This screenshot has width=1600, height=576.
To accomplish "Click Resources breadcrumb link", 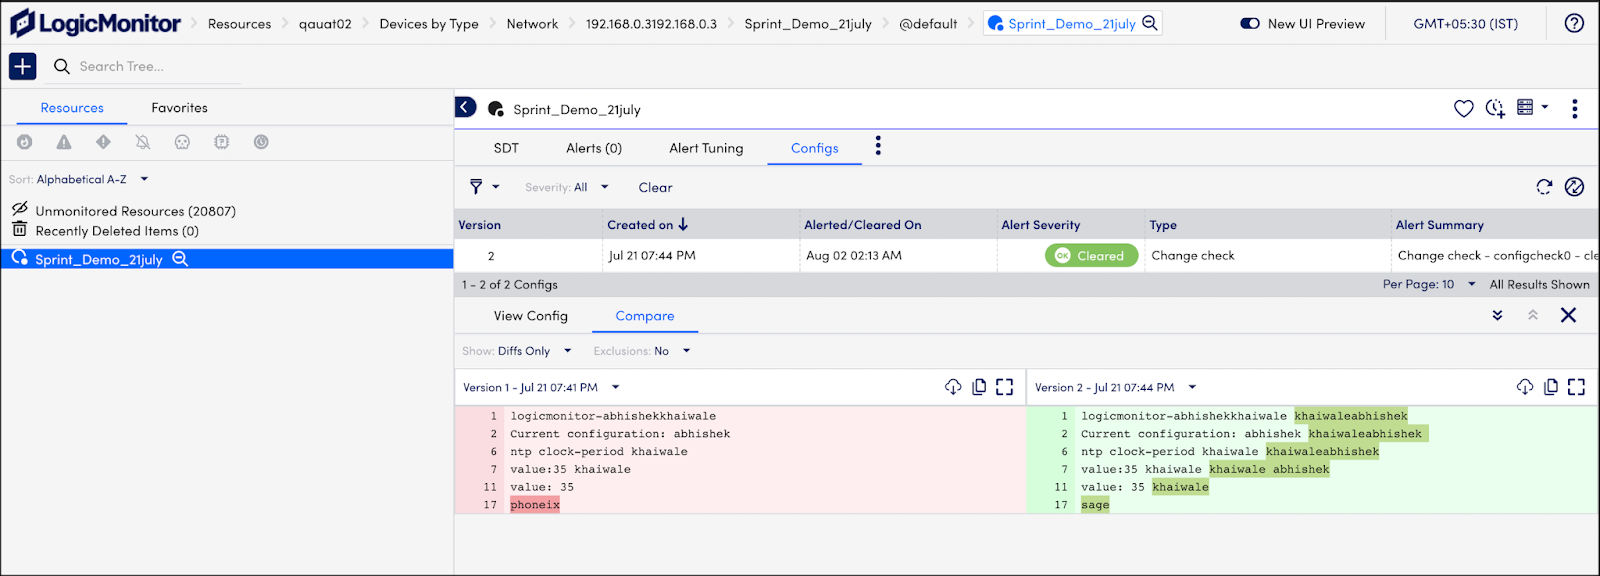I will (239, 23).
